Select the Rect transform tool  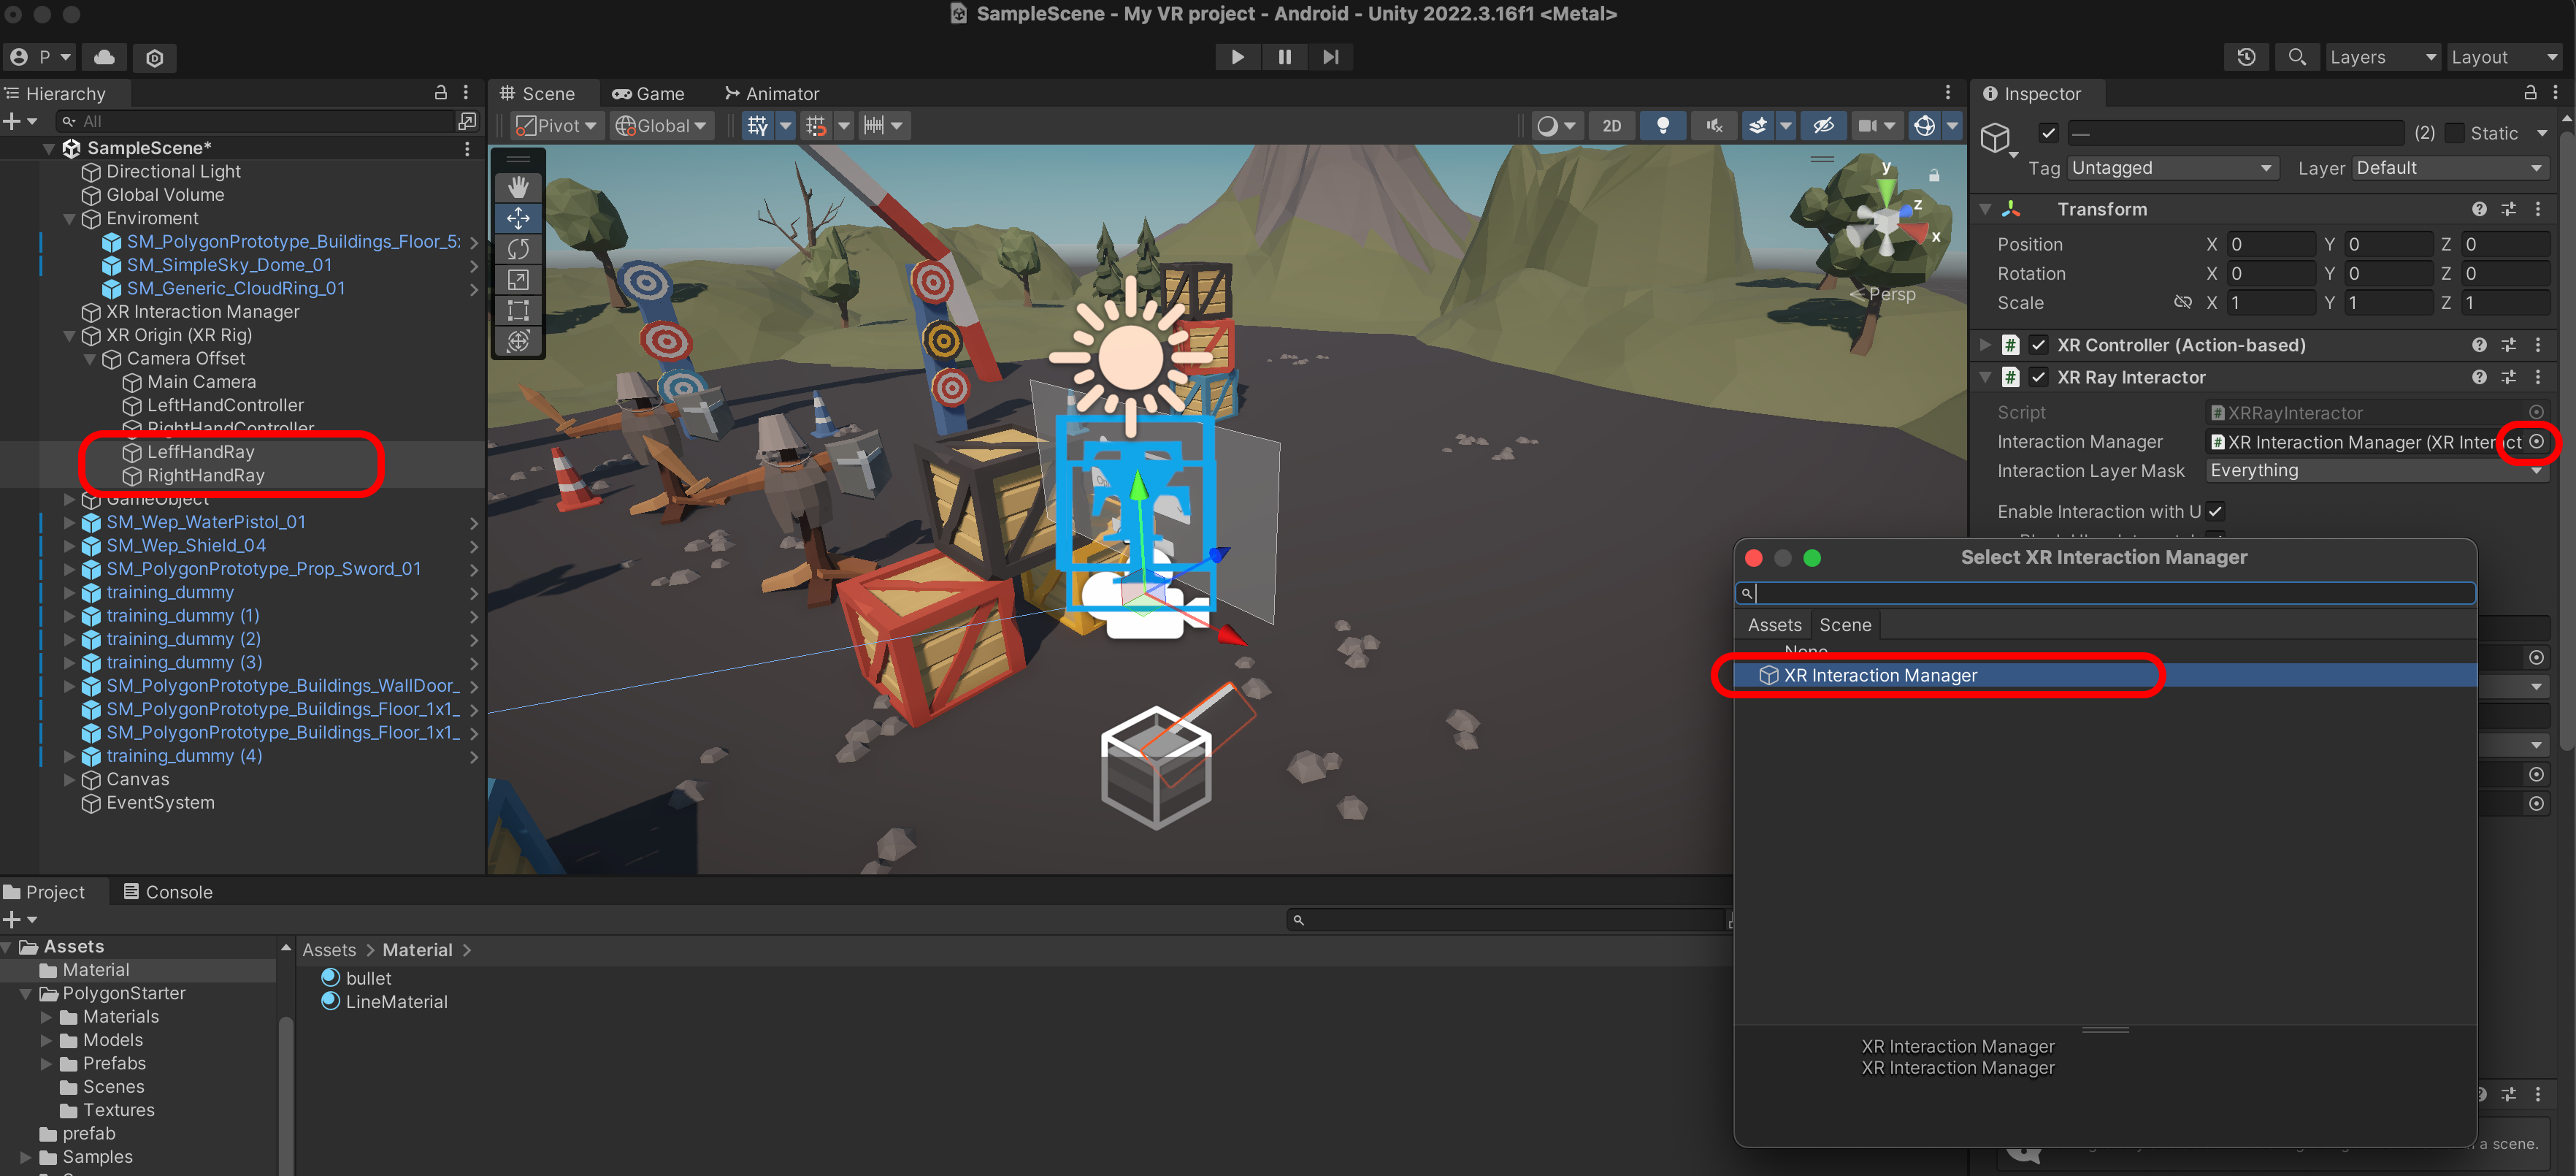tap(518, 310)
